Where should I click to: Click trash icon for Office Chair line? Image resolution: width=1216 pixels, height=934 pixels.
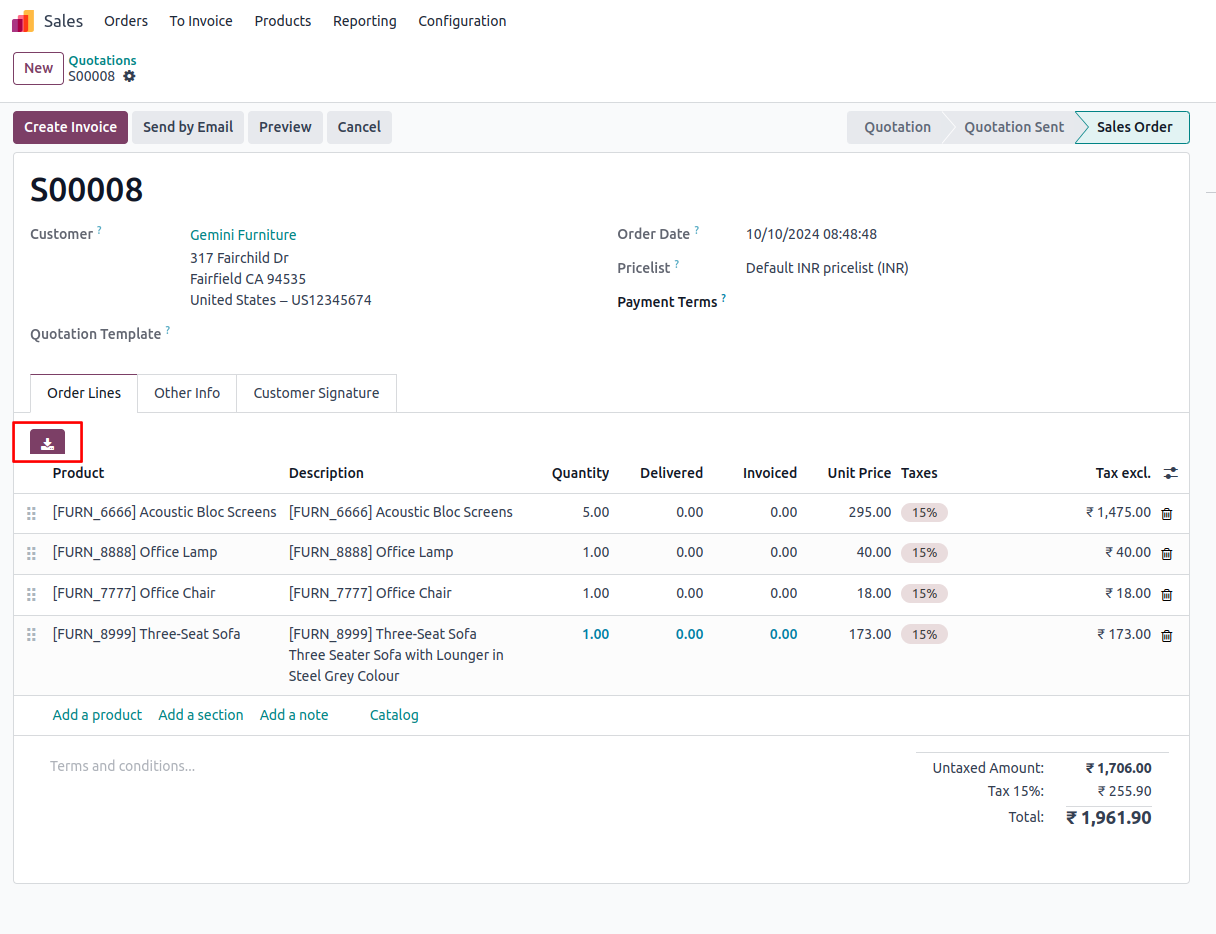(x=1166, y=594)
